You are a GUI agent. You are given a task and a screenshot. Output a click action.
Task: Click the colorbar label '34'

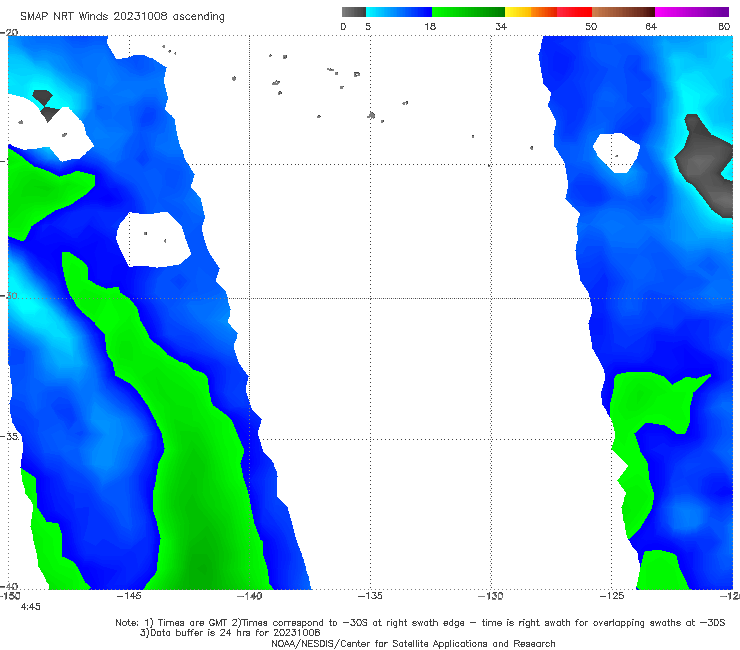tap(501, 27)
